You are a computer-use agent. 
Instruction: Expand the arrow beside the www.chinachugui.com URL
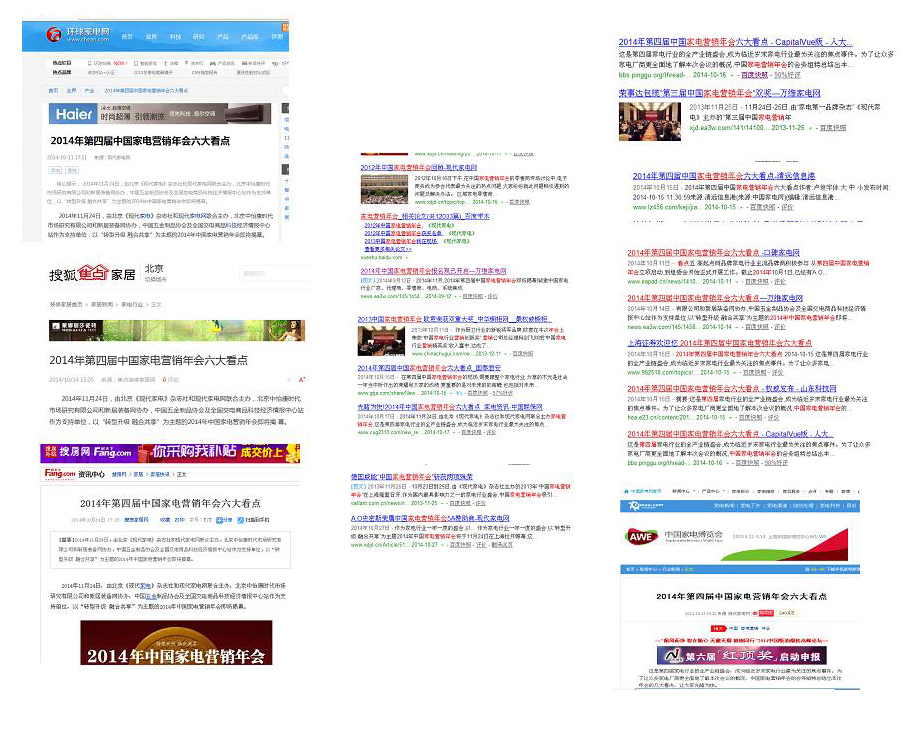click(x=506, y=354)
